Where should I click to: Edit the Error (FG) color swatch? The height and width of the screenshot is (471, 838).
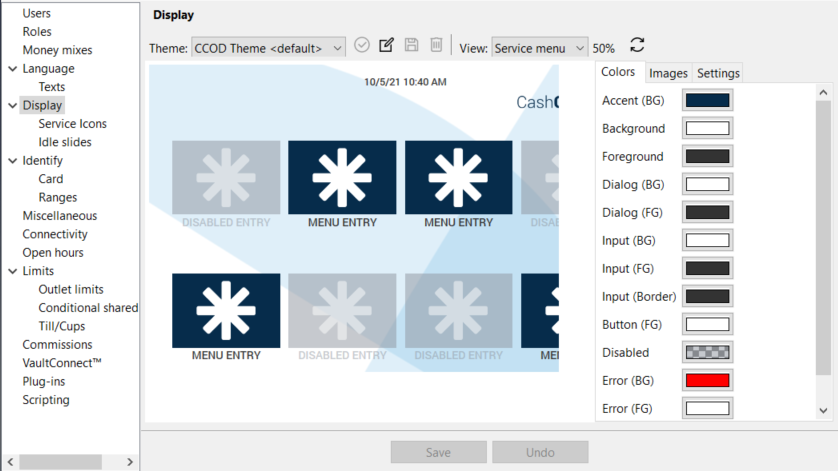click(x=708, y=408)
